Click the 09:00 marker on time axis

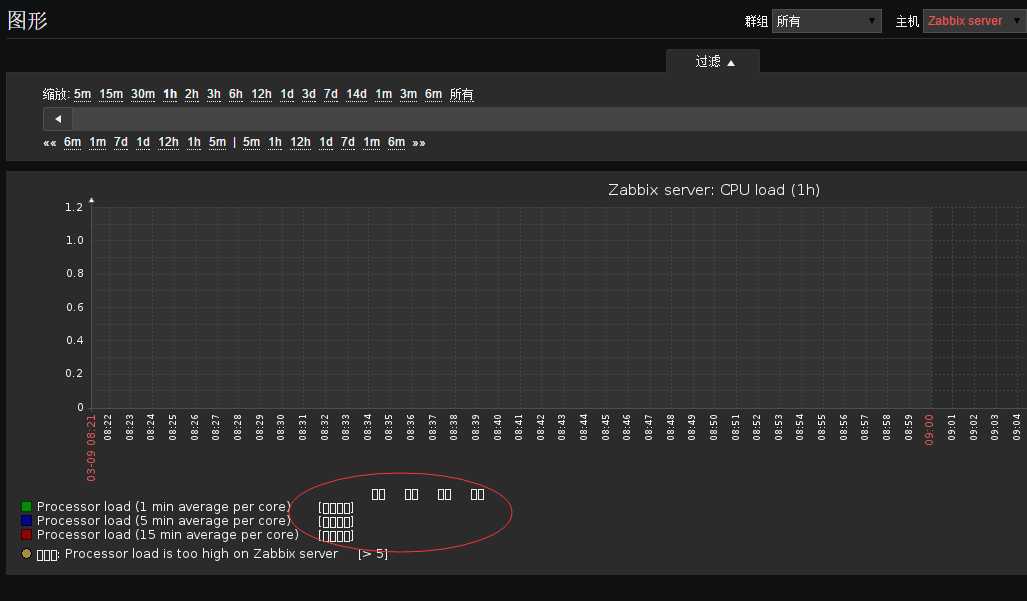click(x=929, y=430)
